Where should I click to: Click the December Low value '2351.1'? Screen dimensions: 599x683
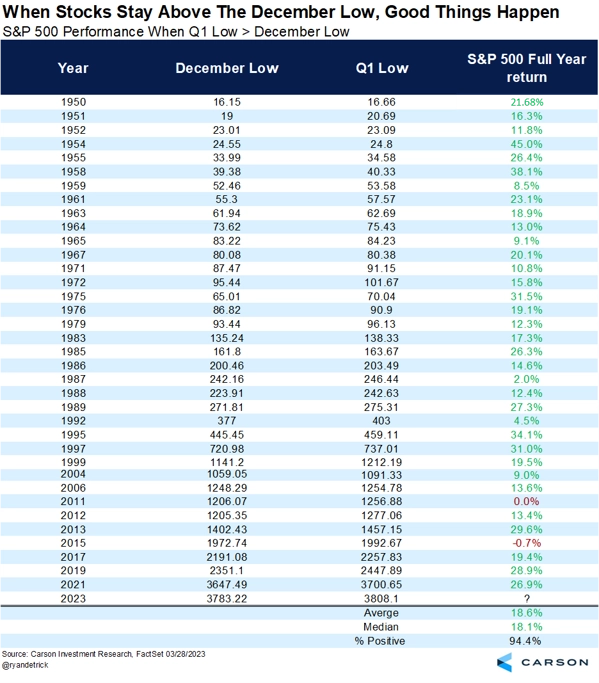tap(227, 570)
